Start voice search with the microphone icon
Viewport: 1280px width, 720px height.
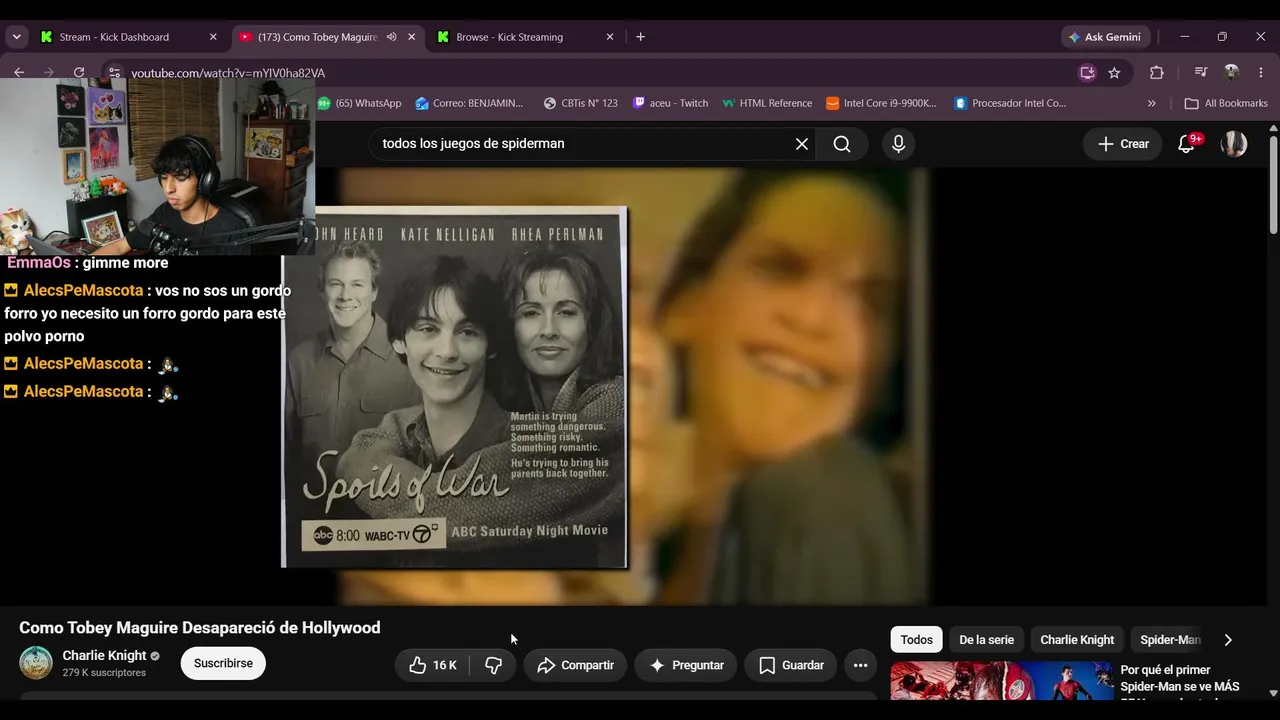tap(898, 144)
